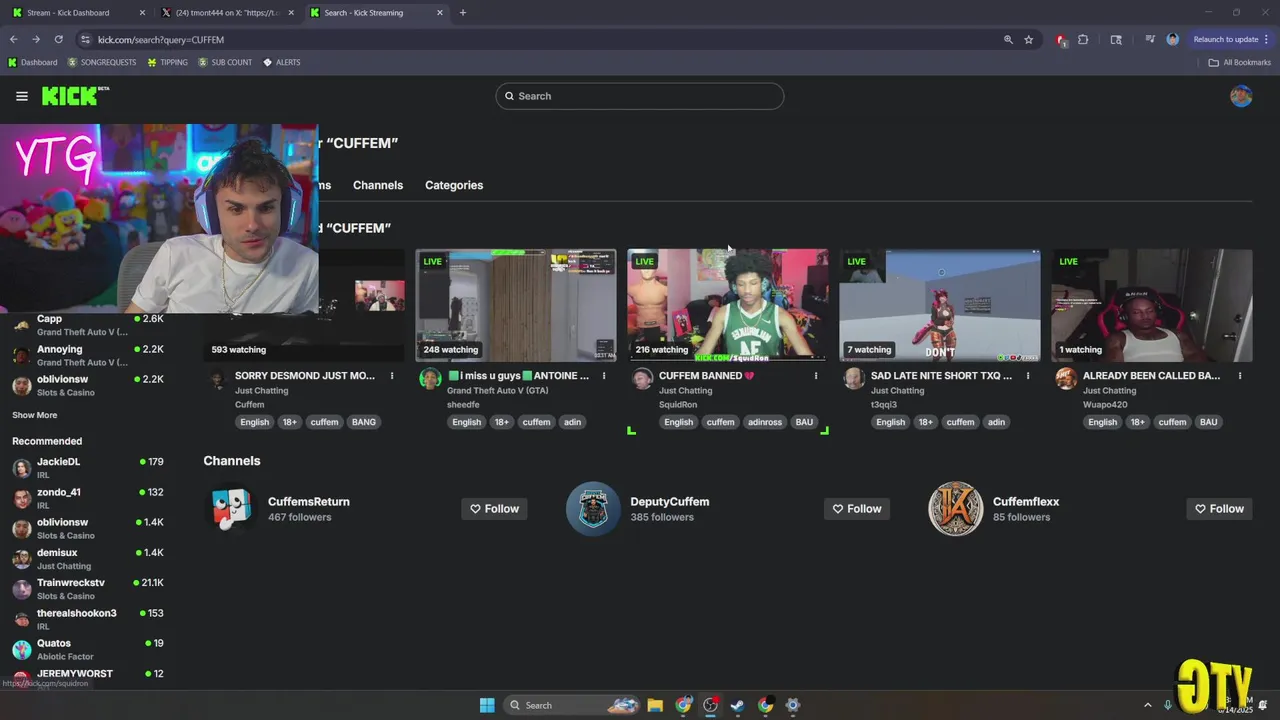Image resolution: width=1280 pixels, height=720 pixels.
Task: Open Settings gear in taskbar
Action: [x=793, y=705]
